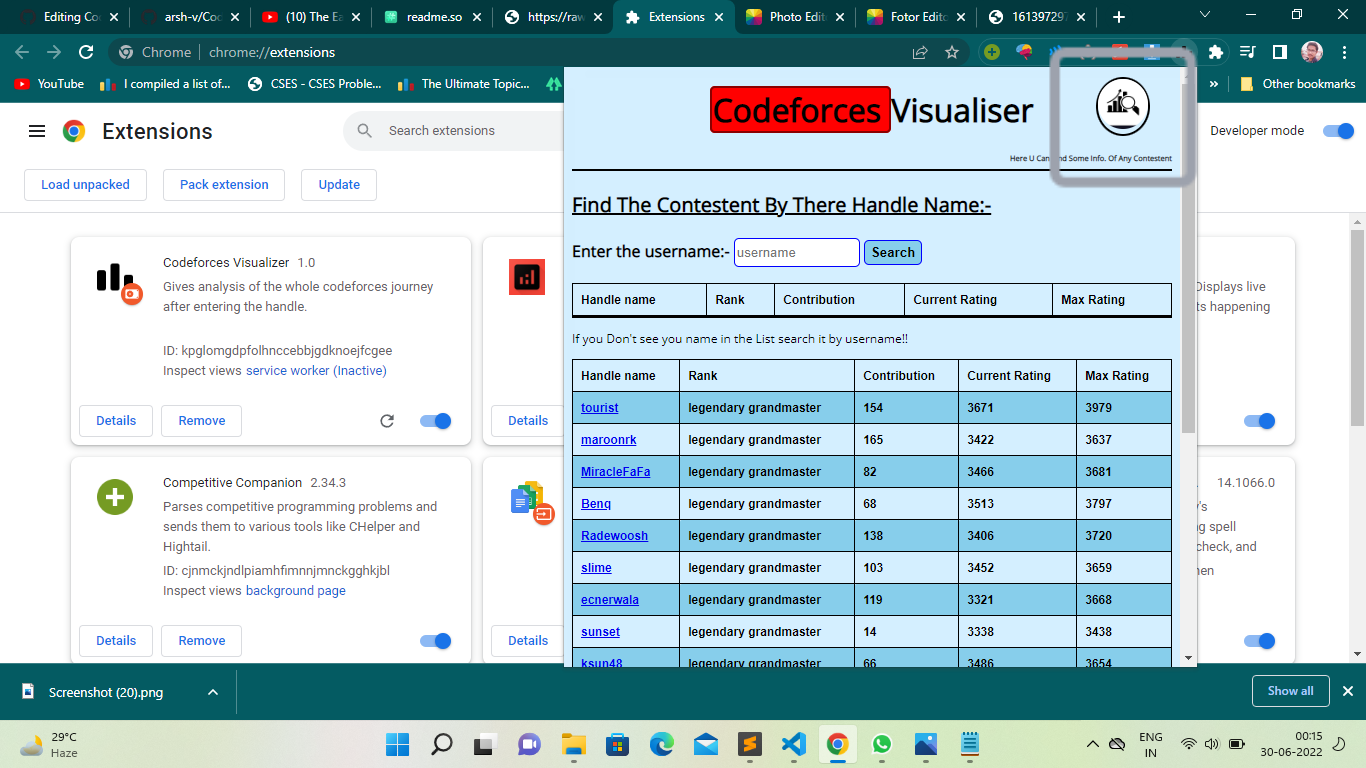Click the Codeforces Visualiser logo in the popup header
The width and height of the screenshot is (1366, 768).
pyautogui.click(x=1122, y=106)
